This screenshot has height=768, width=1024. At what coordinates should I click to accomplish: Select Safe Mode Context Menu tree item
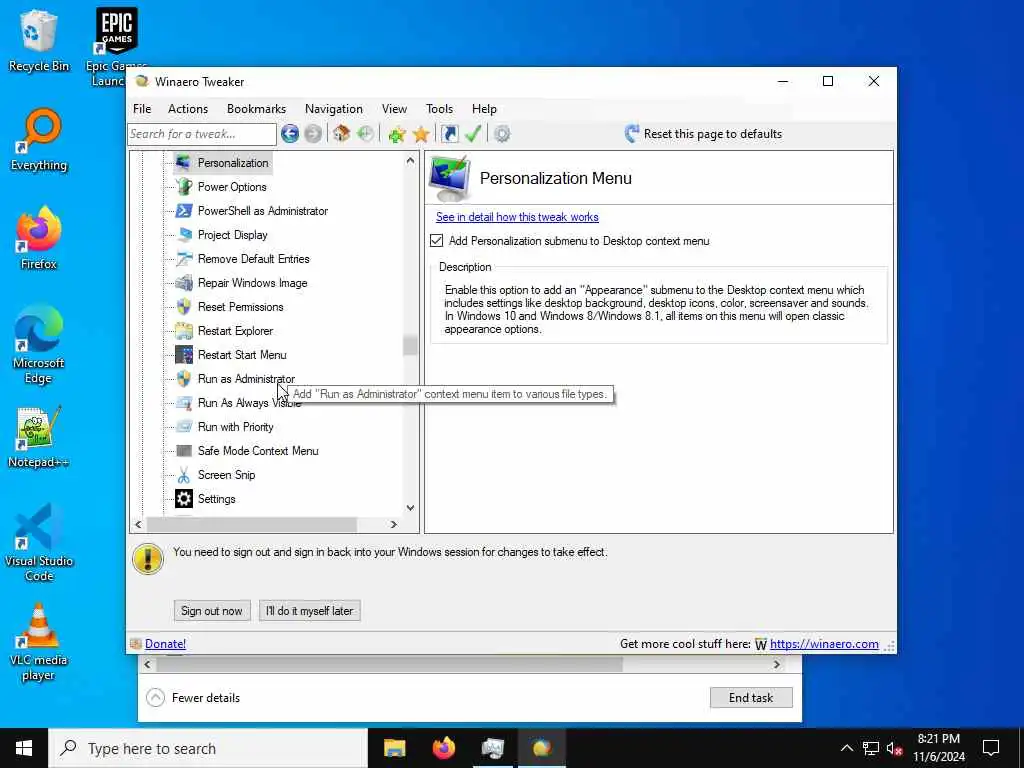tap(258, 451)
